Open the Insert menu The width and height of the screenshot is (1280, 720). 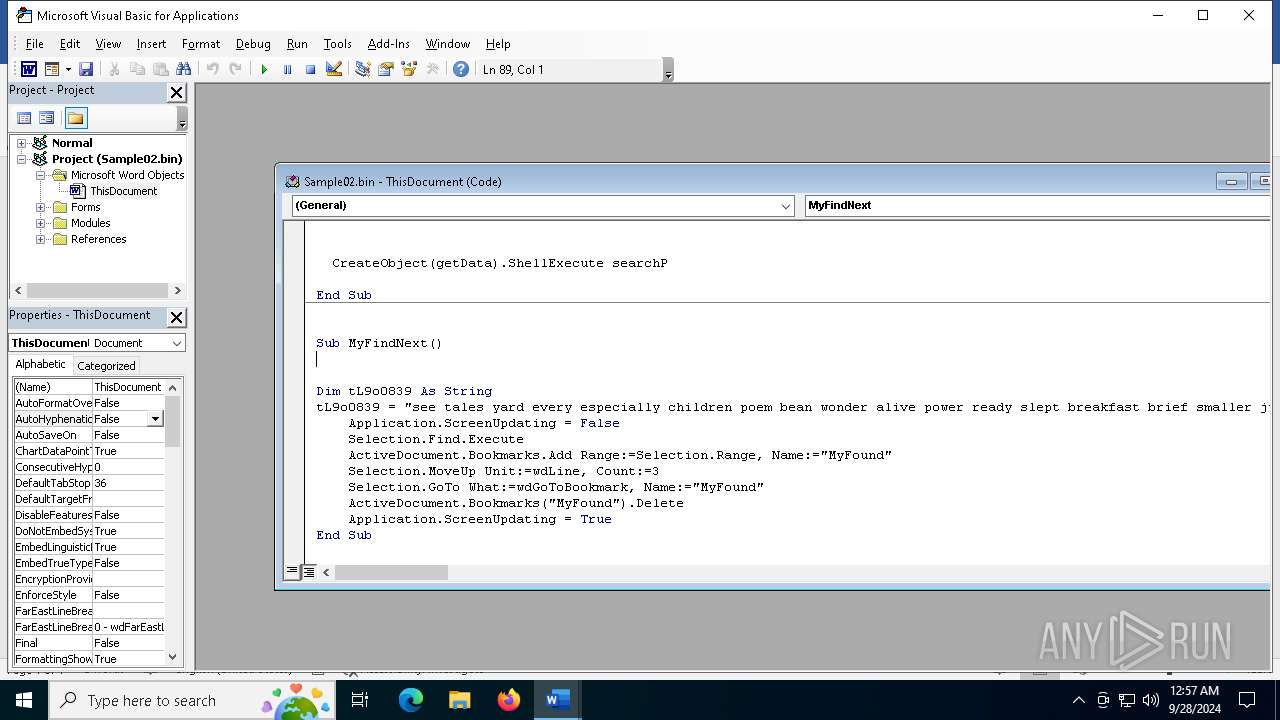pos(151,44)
